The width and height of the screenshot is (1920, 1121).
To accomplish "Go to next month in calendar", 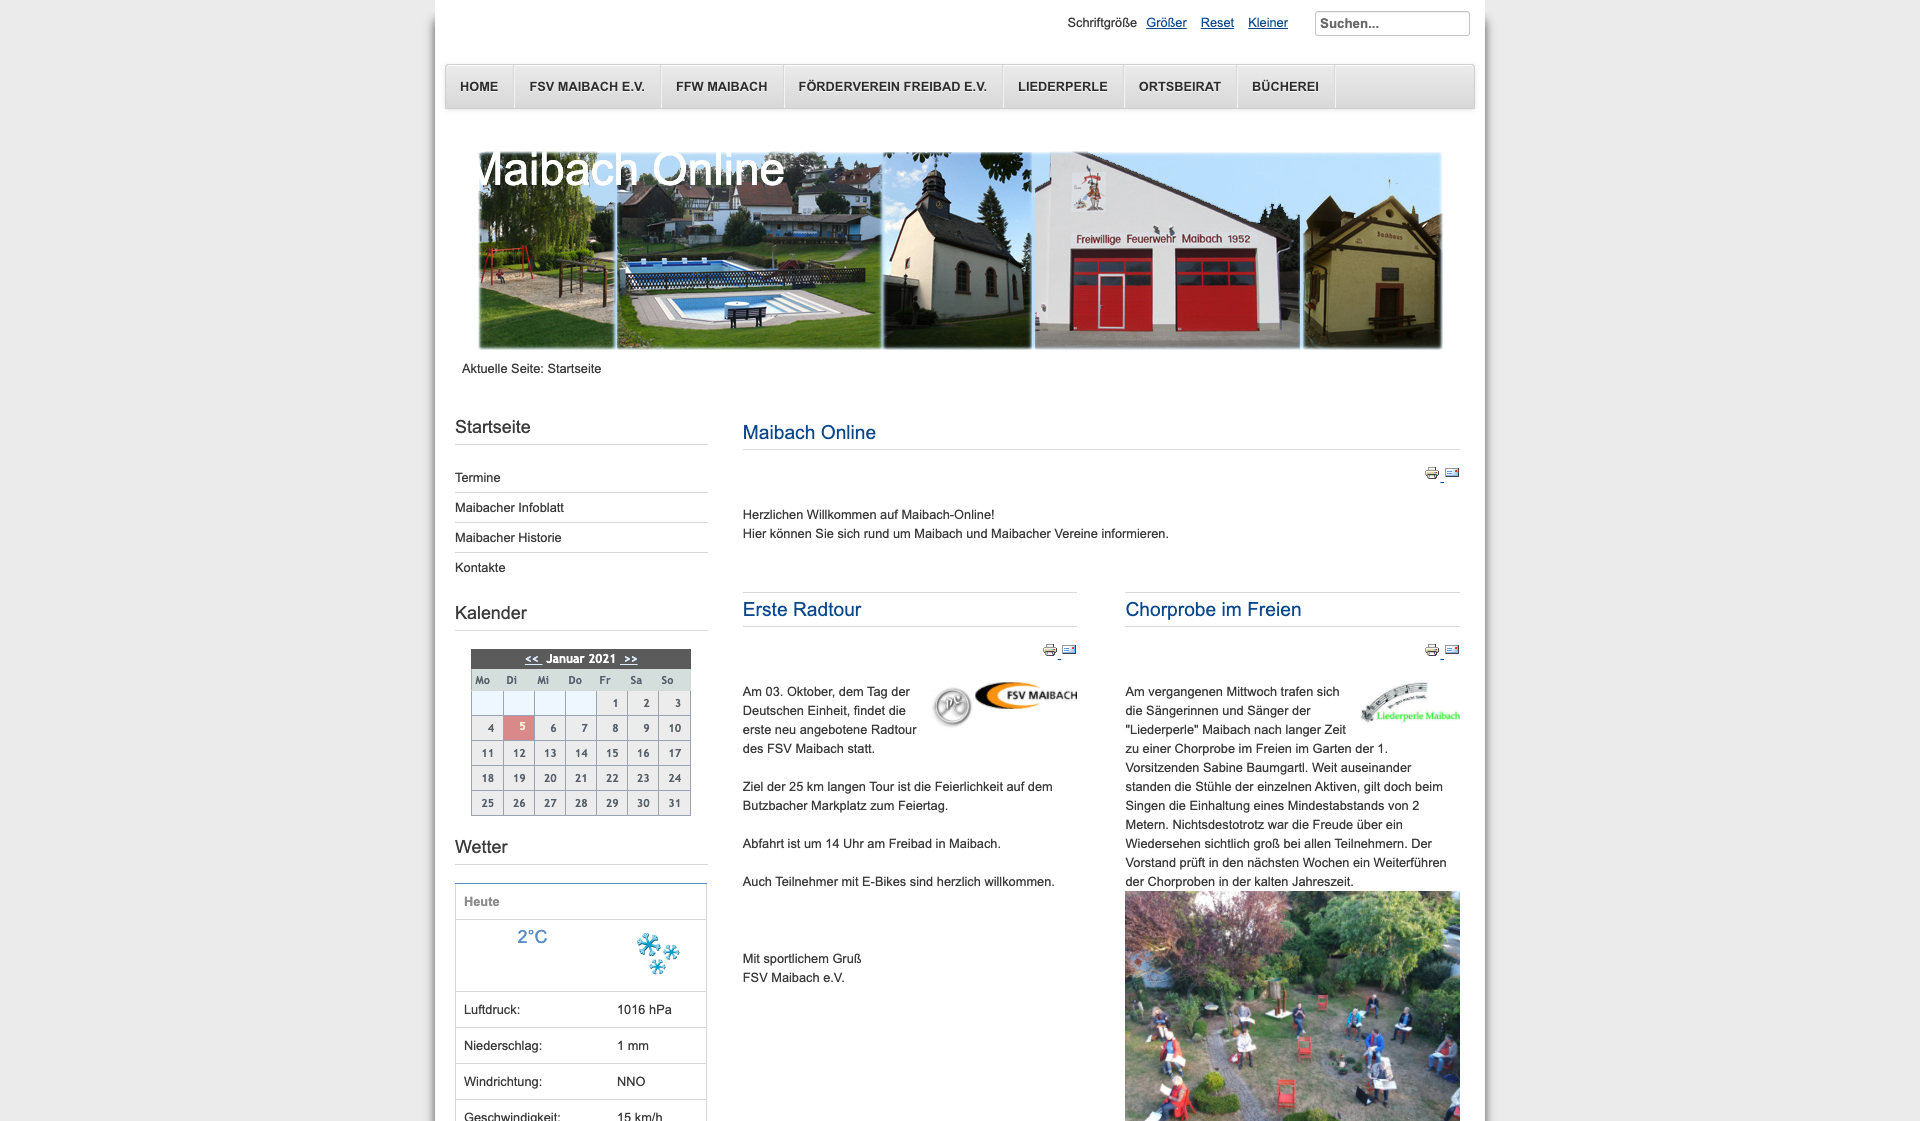I will pyautogui.click(x=630, y=659).
